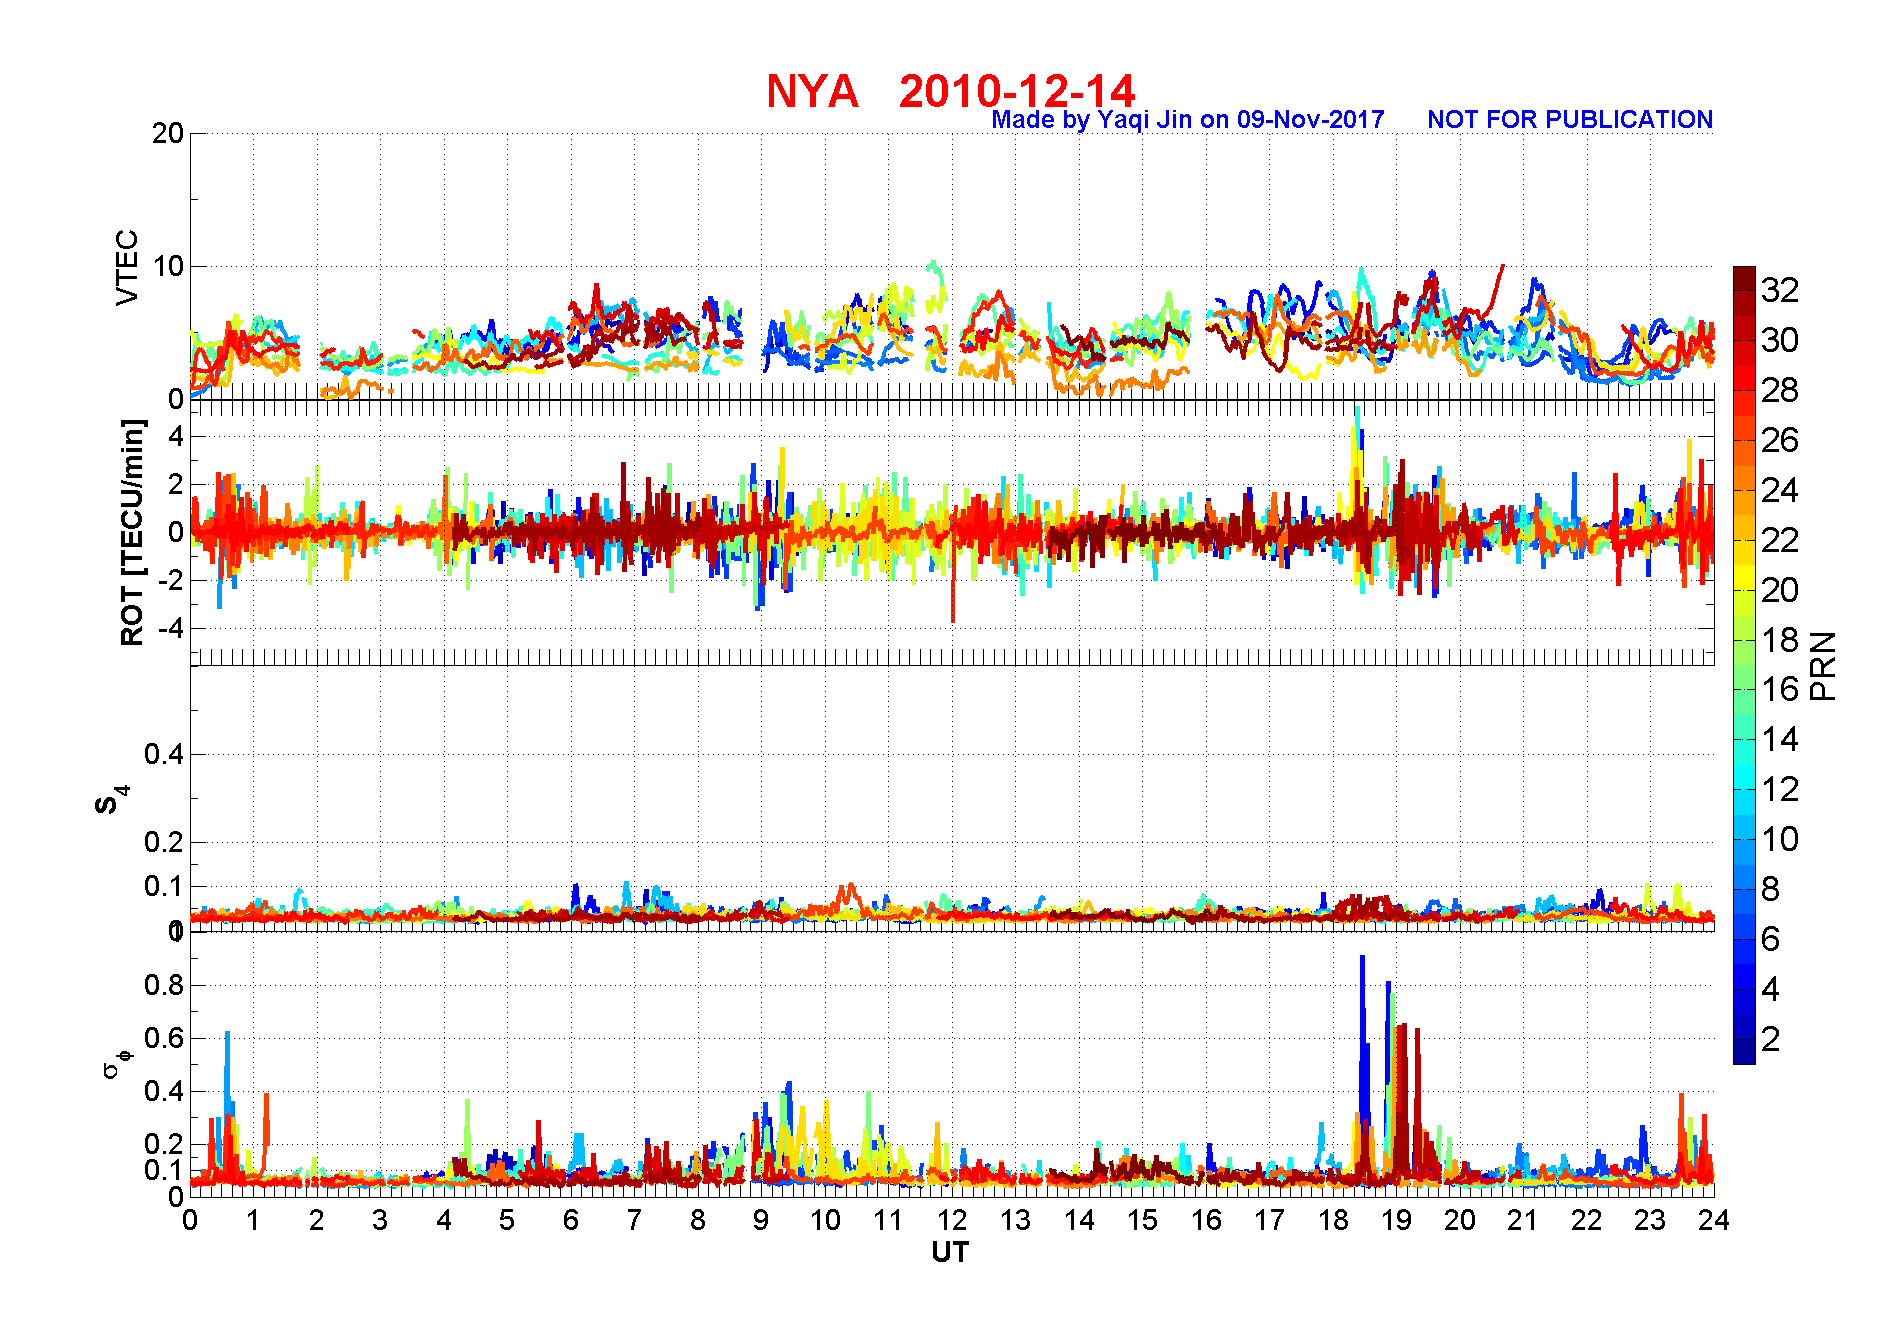The image size is (1904, 1330).
Task: Click the colorbar tick label 28
Action: click(x=1780, y=390)
